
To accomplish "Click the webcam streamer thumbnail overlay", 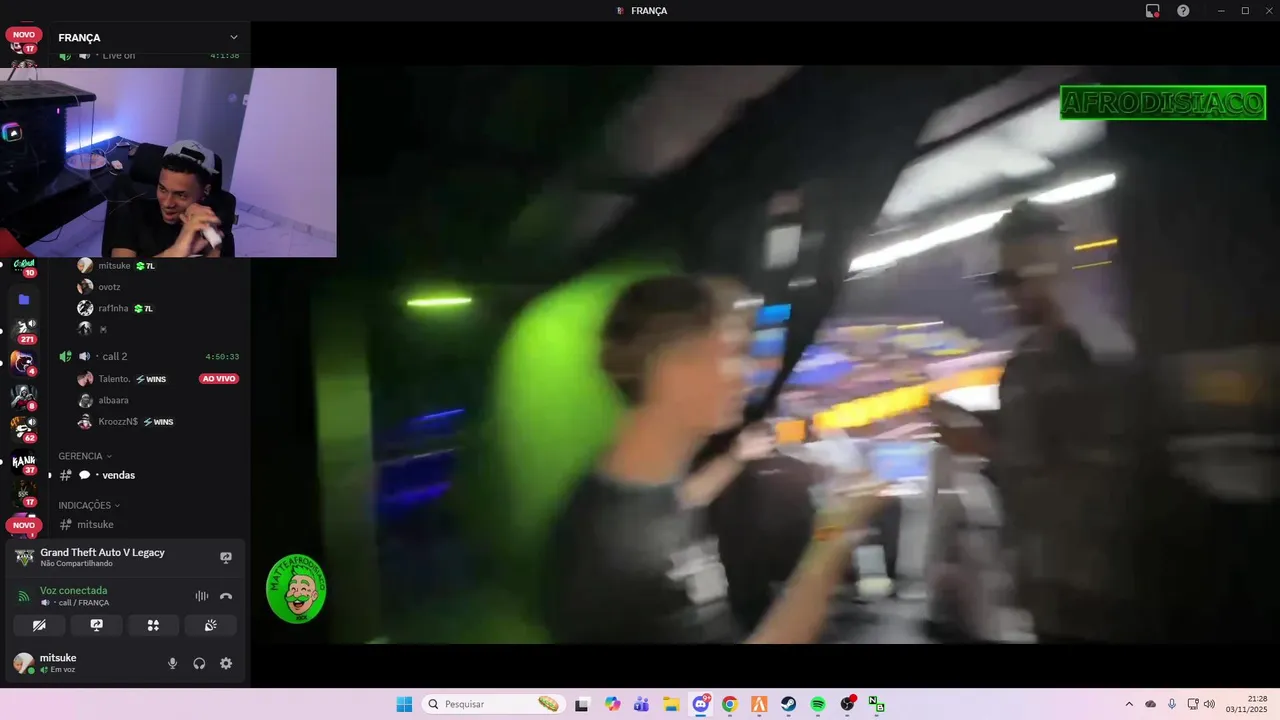I will (x=168, y=162).
